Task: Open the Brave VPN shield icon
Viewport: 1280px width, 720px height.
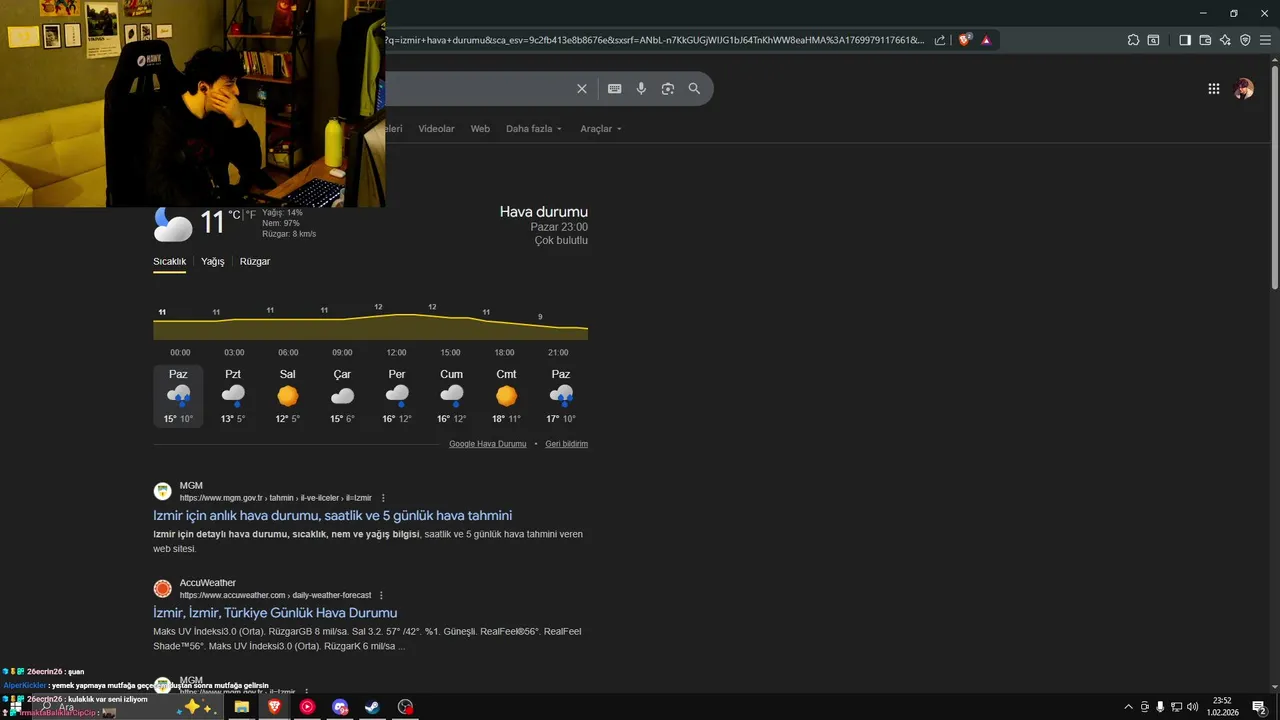Action: tap(1245, 40)
